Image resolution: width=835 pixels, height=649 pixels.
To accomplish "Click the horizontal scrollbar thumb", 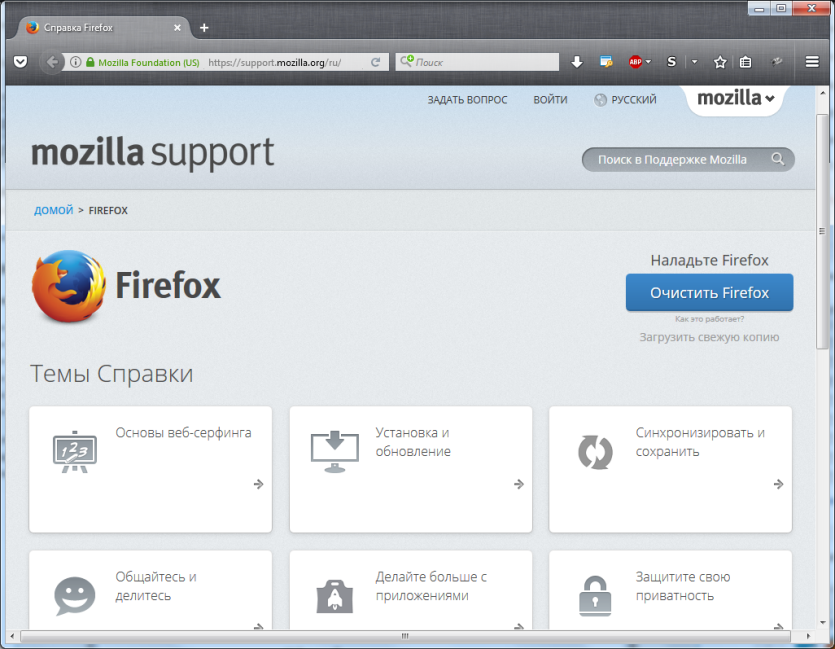I will 405,636.
